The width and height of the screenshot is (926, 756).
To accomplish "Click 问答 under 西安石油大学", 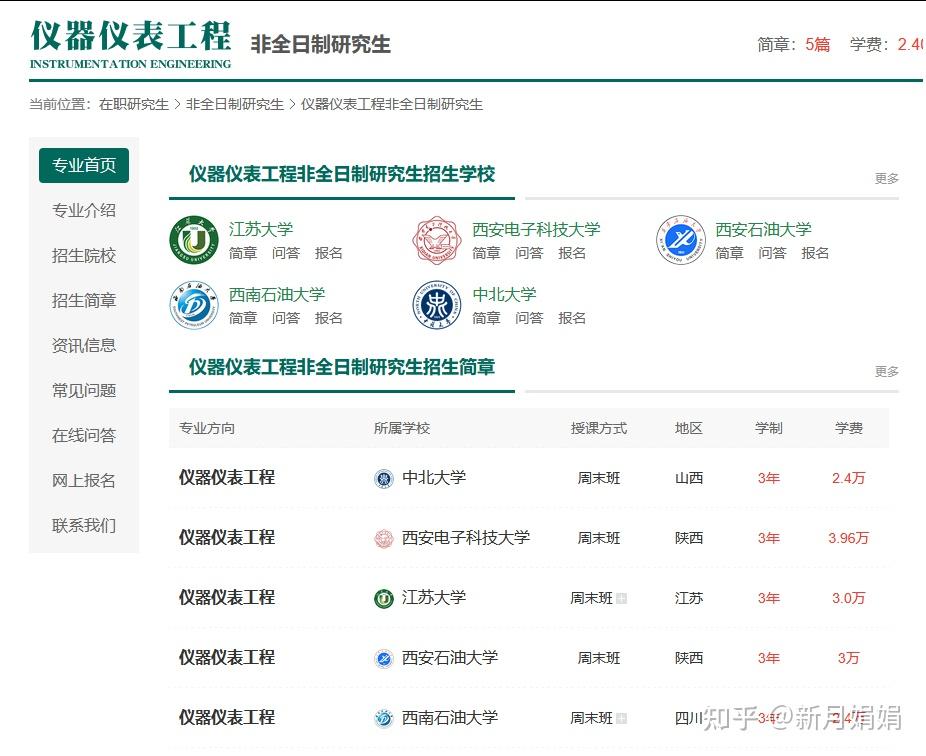I will [772, 253].
